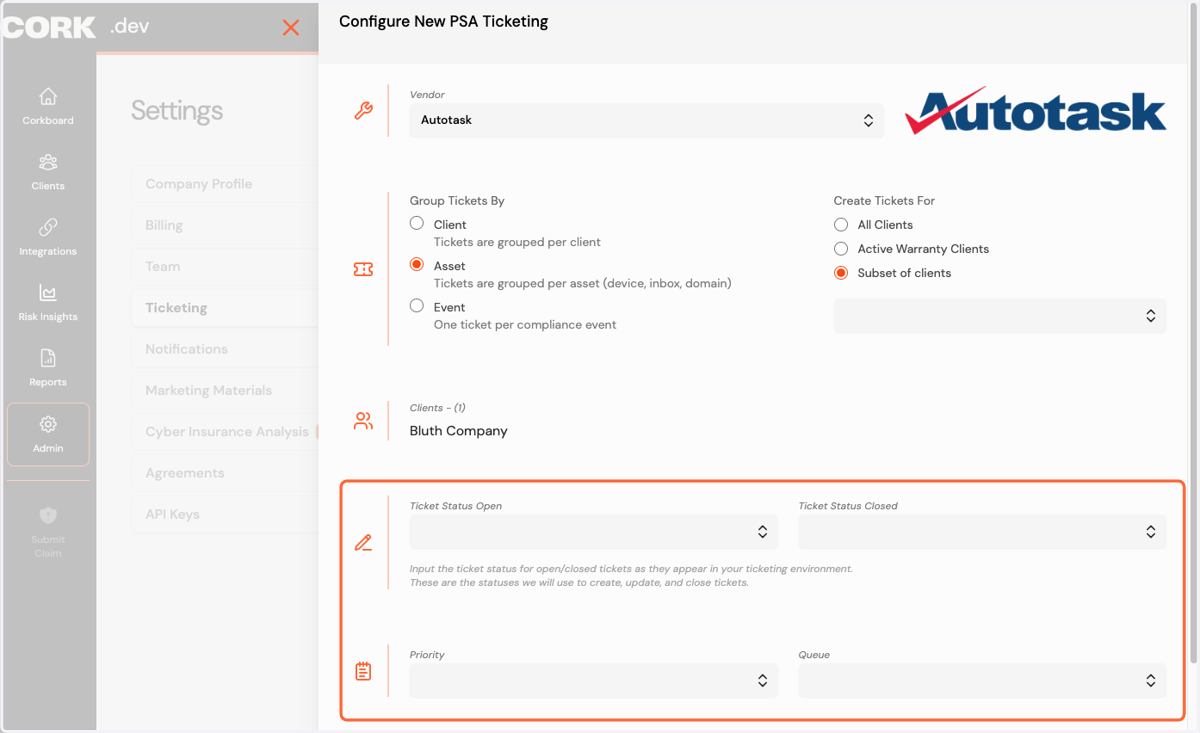
Task: Select Client grouping radio button
Action: pos(417,223)
